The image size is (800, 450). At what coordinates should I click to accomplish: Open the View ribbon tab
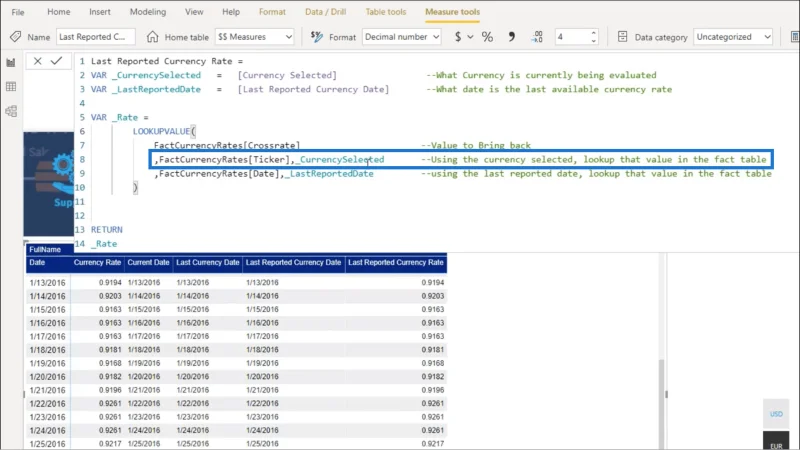194,12
